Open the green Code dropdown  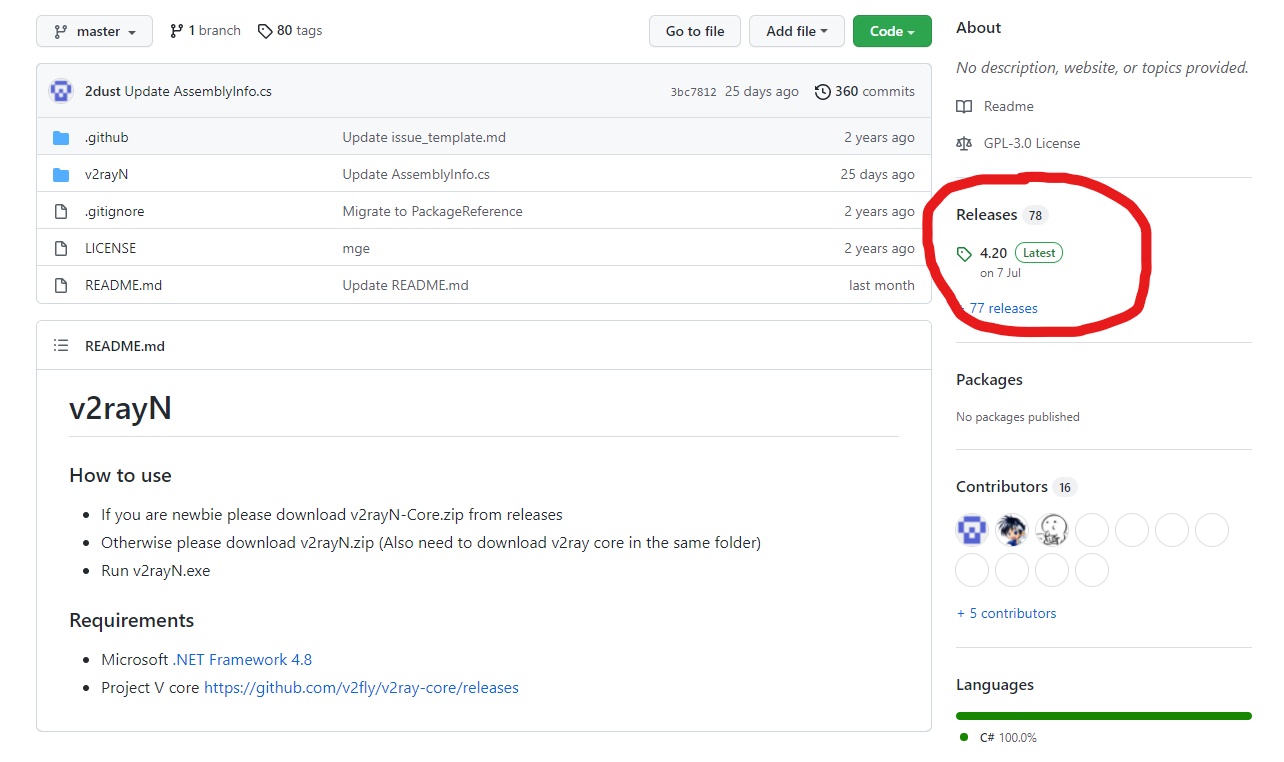(x=892, y=31)
